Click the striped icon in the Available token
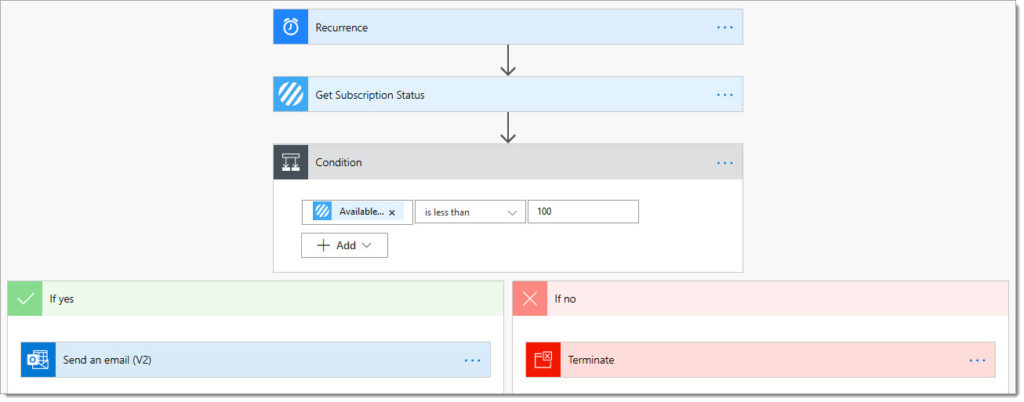The image size is (1024, 402). [322, 211]
